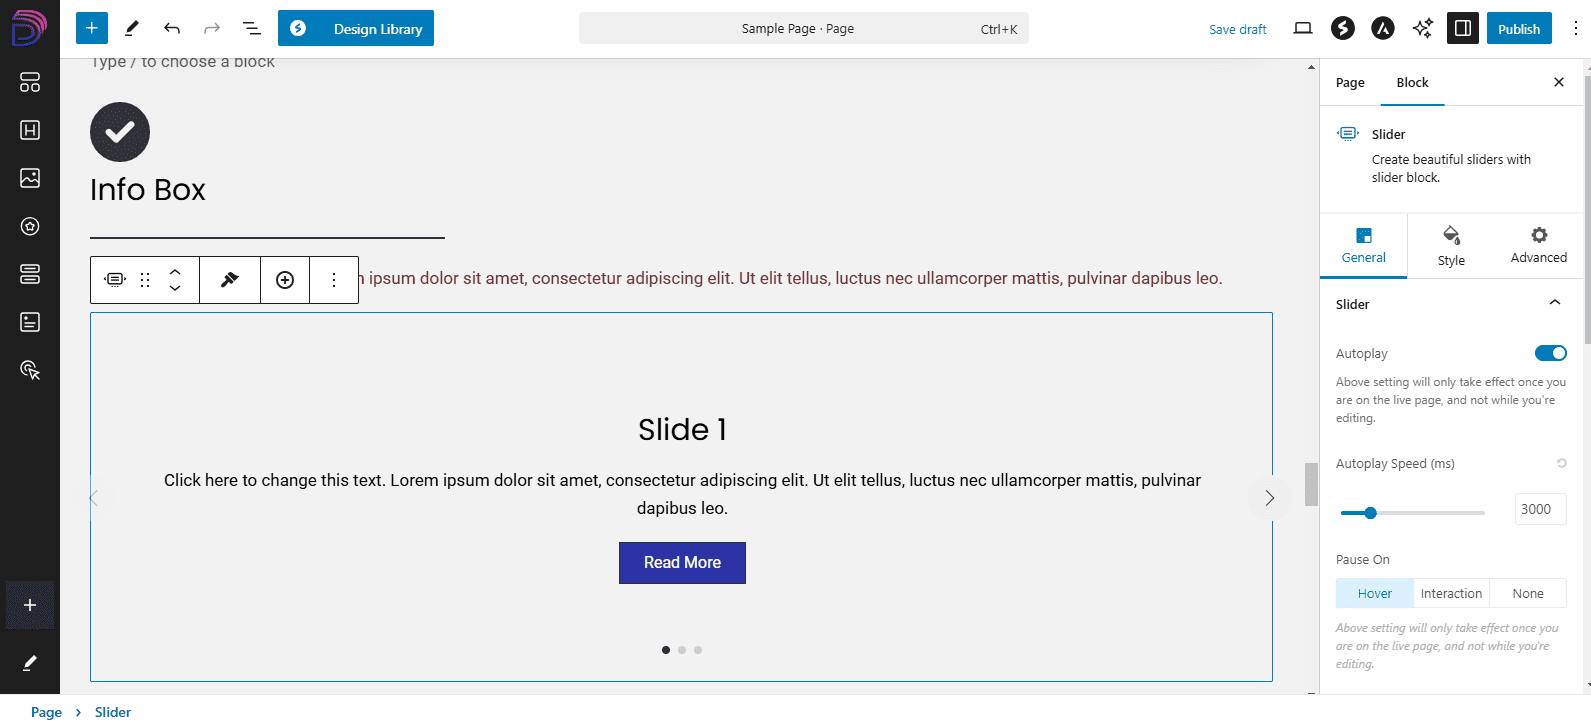Open the heading widget in left sidebar
The width and height of the screenshot is (1591, 724).
30,130
